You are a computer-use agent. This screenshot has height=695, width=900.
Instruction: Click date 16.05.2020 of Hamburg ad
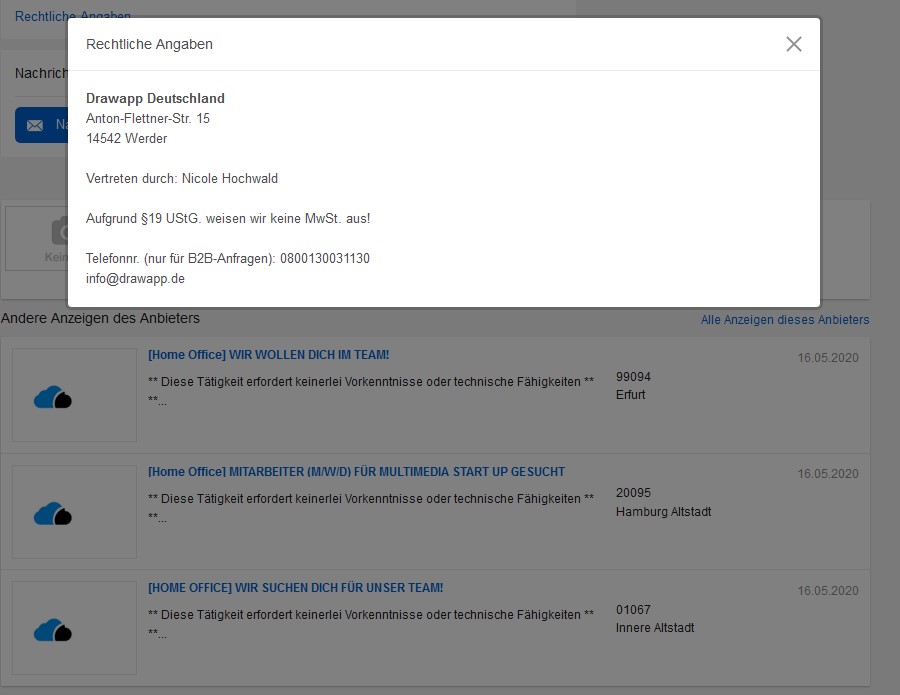(x=828, y=473)
